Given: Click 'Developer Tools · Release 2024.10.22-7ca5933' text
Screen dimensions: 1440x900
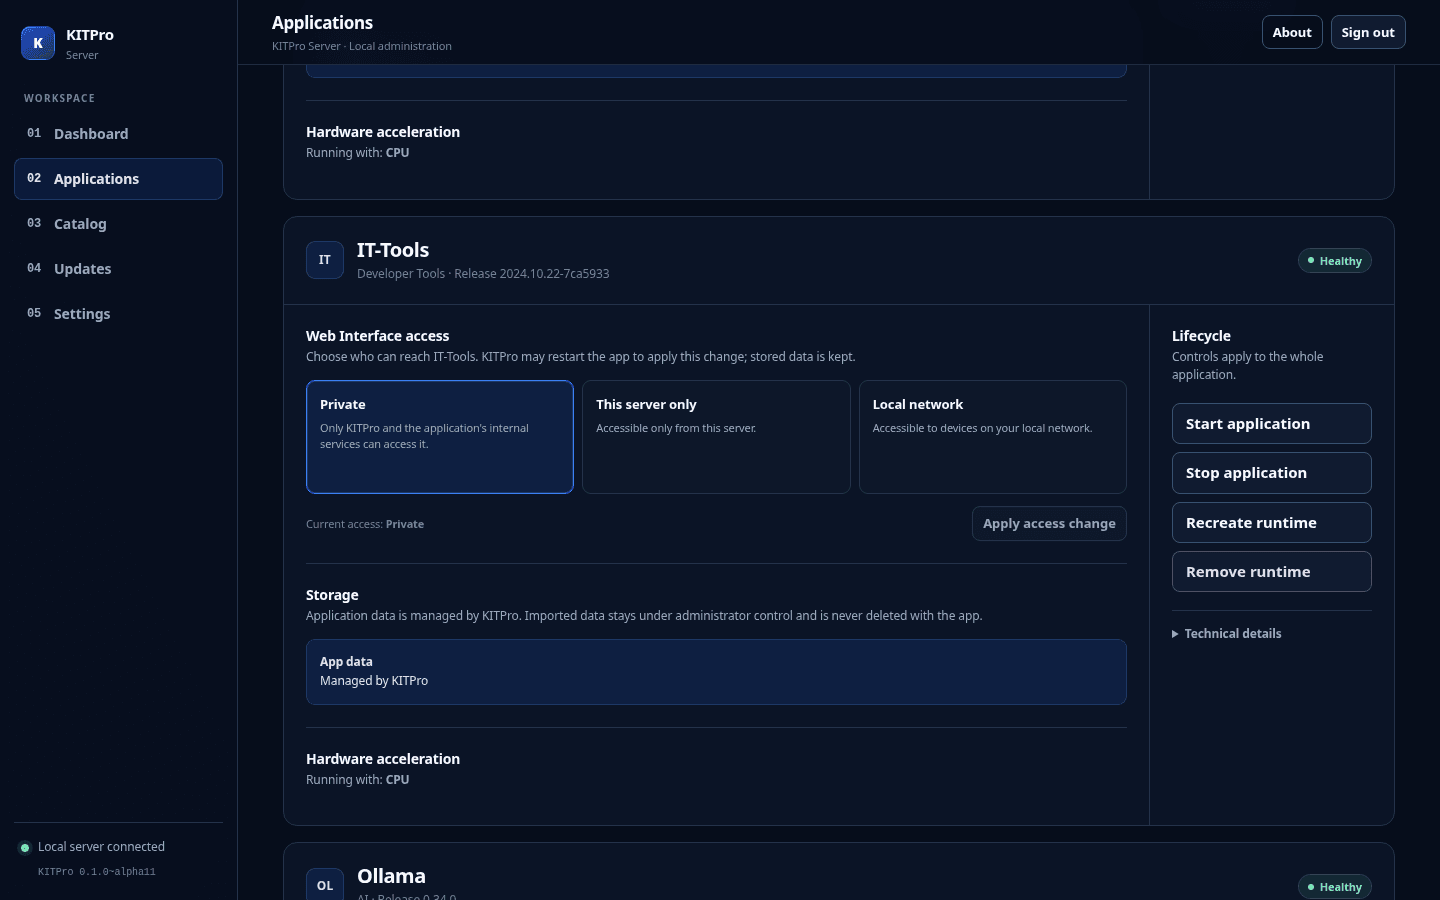Looking at the screenshot, I should pos(483,274).
